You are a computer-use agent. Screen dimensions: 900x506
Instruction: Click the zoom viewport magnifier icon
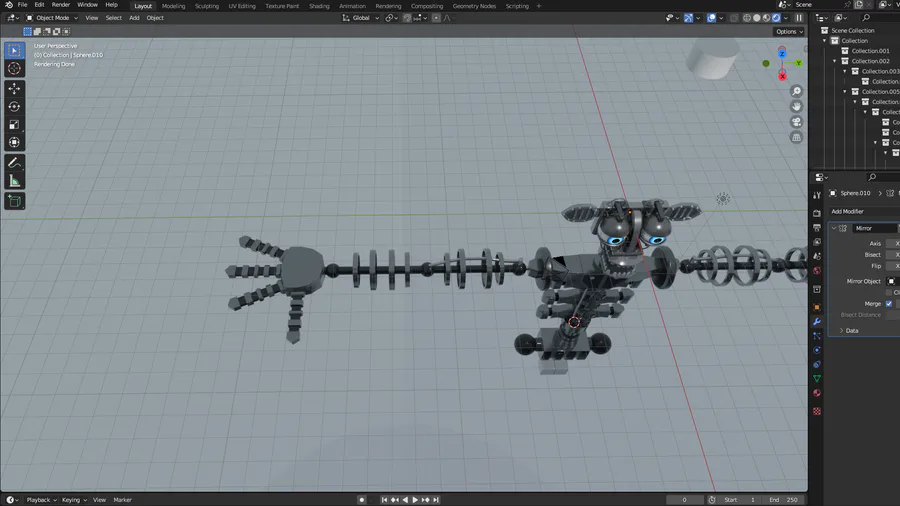coord(796,91)
